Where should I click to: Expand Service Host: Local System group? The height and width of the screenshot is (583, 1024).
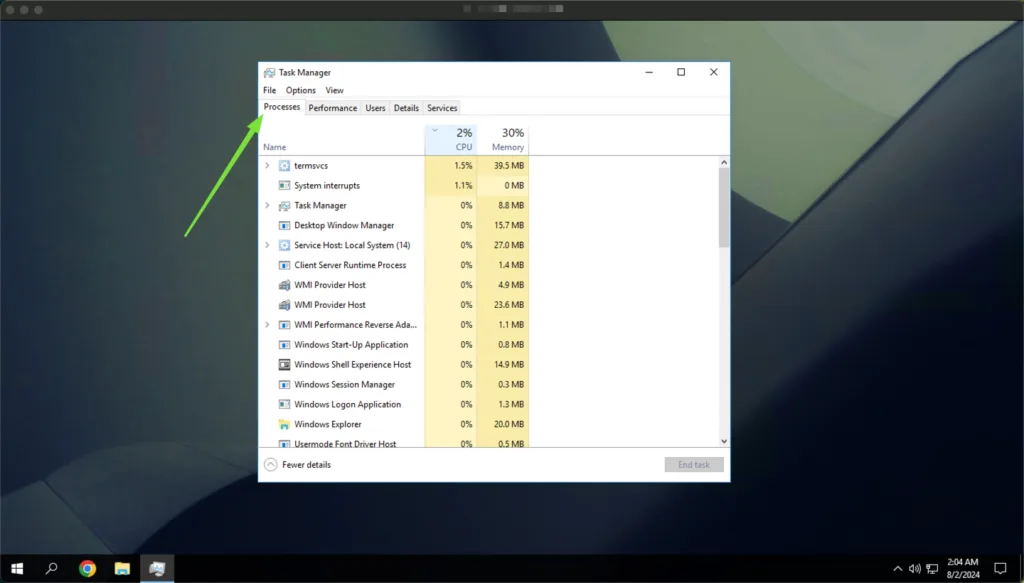267,246
